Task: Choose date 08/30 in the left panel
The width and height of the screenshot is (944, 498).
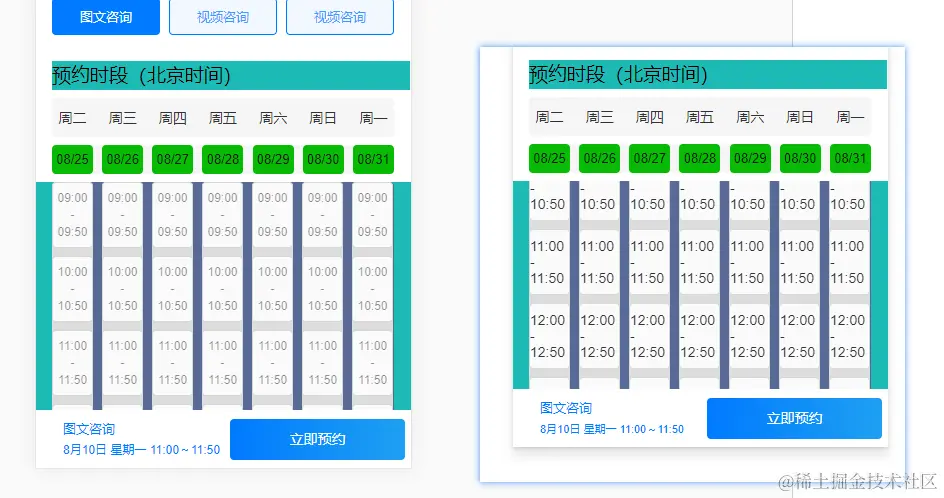Action: 323,160
